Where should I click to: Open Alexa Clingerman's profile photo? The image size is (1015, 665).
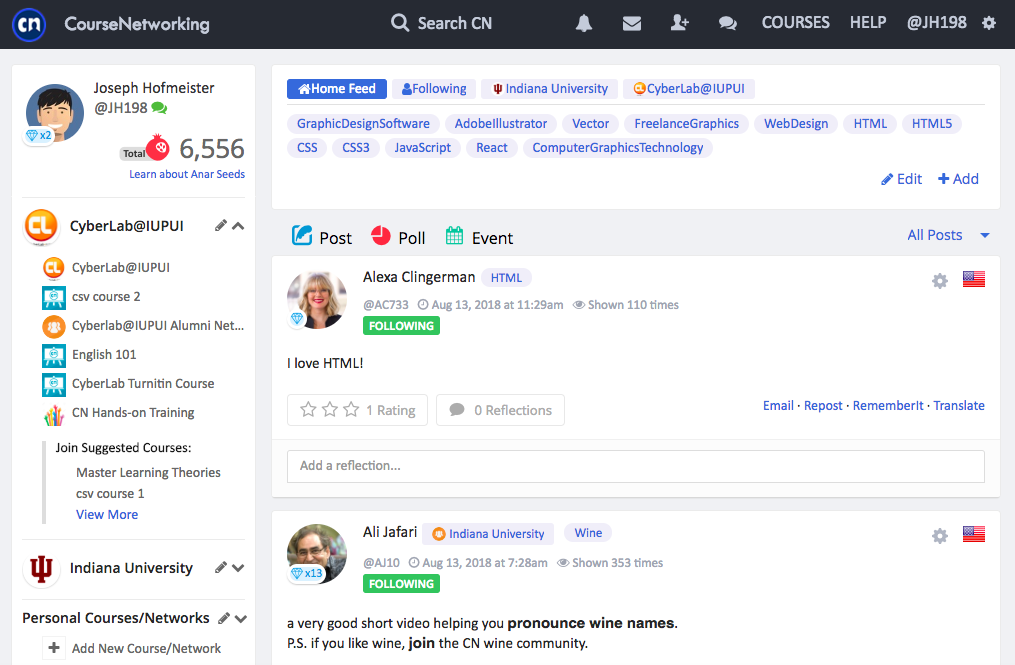[x=317, y=300]
